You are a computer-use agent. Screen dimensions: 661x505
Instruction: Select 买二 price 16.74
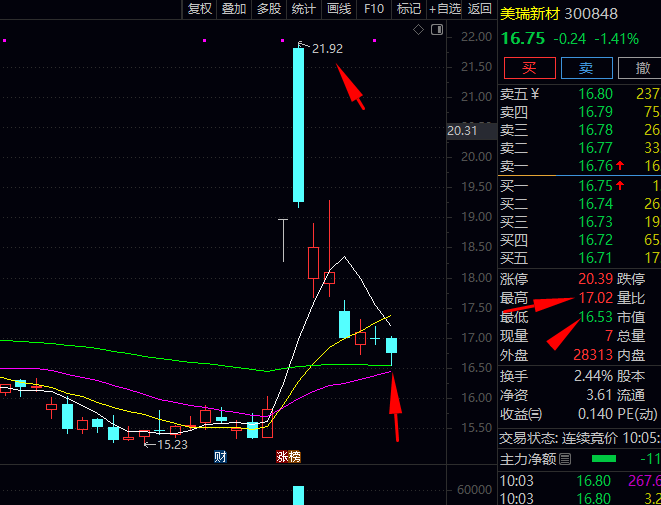point(596,204)
